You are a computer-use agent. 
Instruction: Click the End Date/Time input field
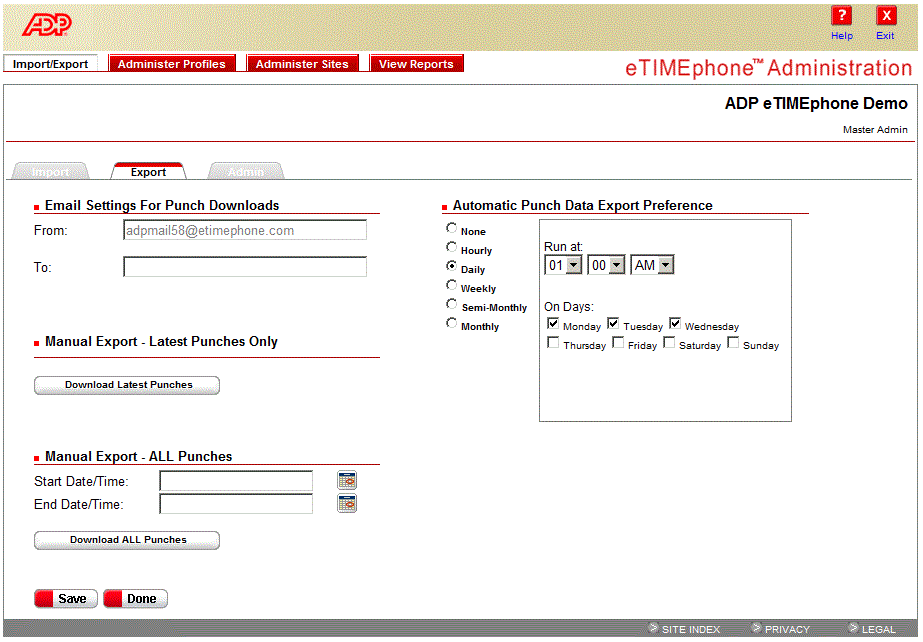click(236, 504)
